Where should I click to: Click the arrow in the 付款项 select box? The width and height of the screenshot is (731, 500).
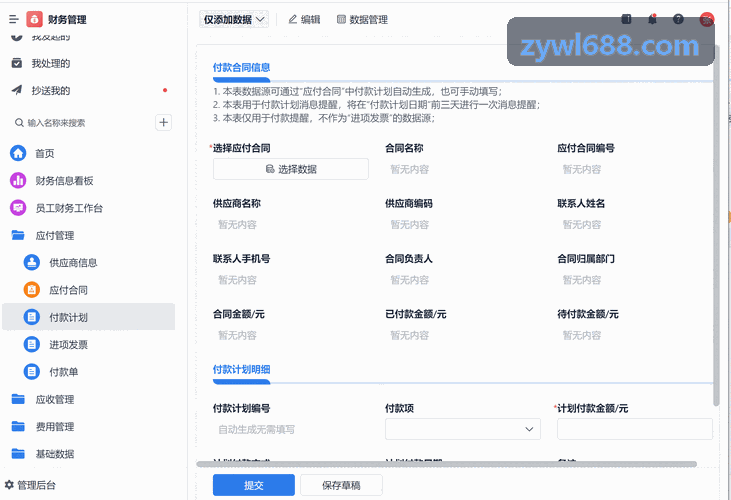[x=529, y=429]
